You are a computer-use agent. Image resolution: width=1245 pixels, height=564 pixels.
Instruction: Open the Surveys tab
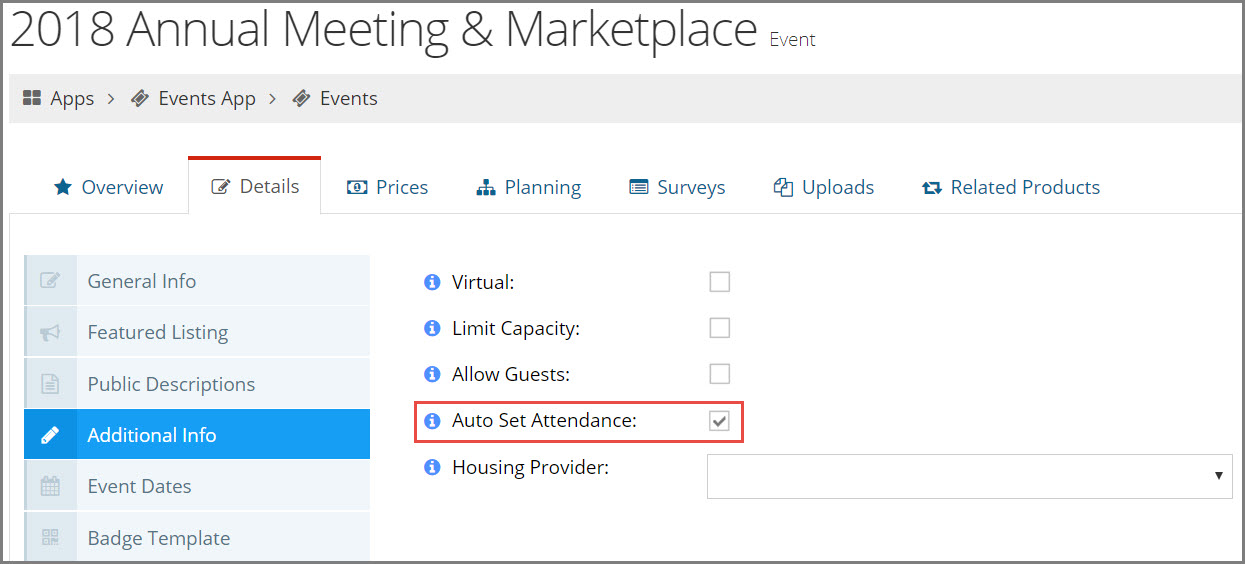click(677, 187)
